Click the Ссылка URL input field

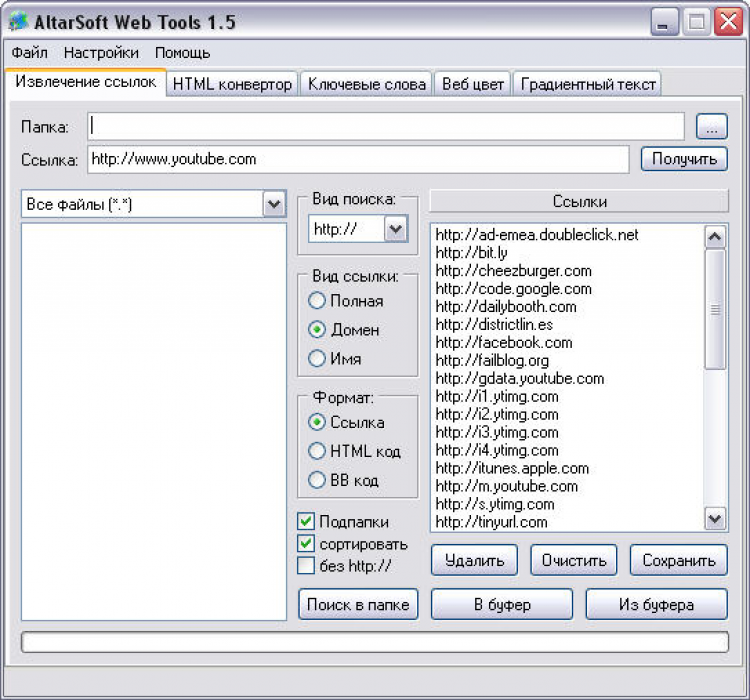click(x=358, y=159)
